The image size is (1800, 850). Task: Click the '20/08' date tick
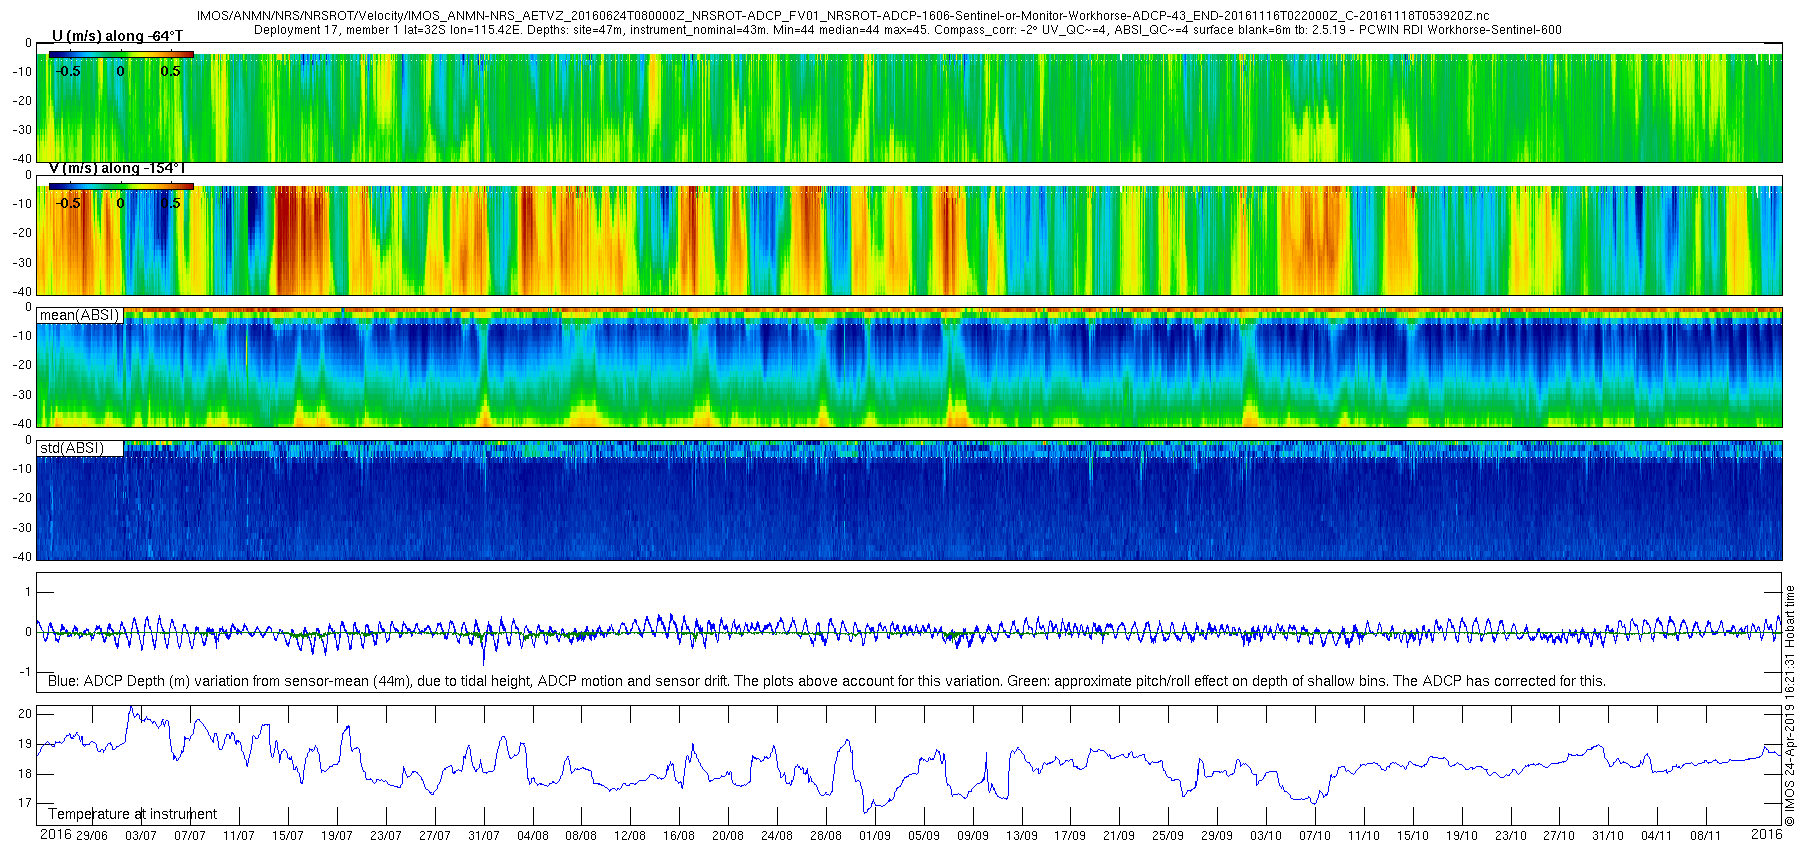click(727, 836)
